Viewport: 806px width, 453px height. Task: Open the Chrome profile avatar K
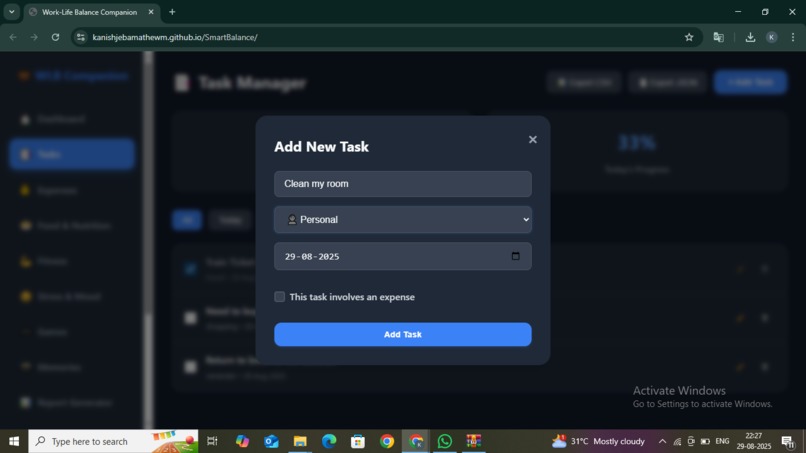click(772, 37)
